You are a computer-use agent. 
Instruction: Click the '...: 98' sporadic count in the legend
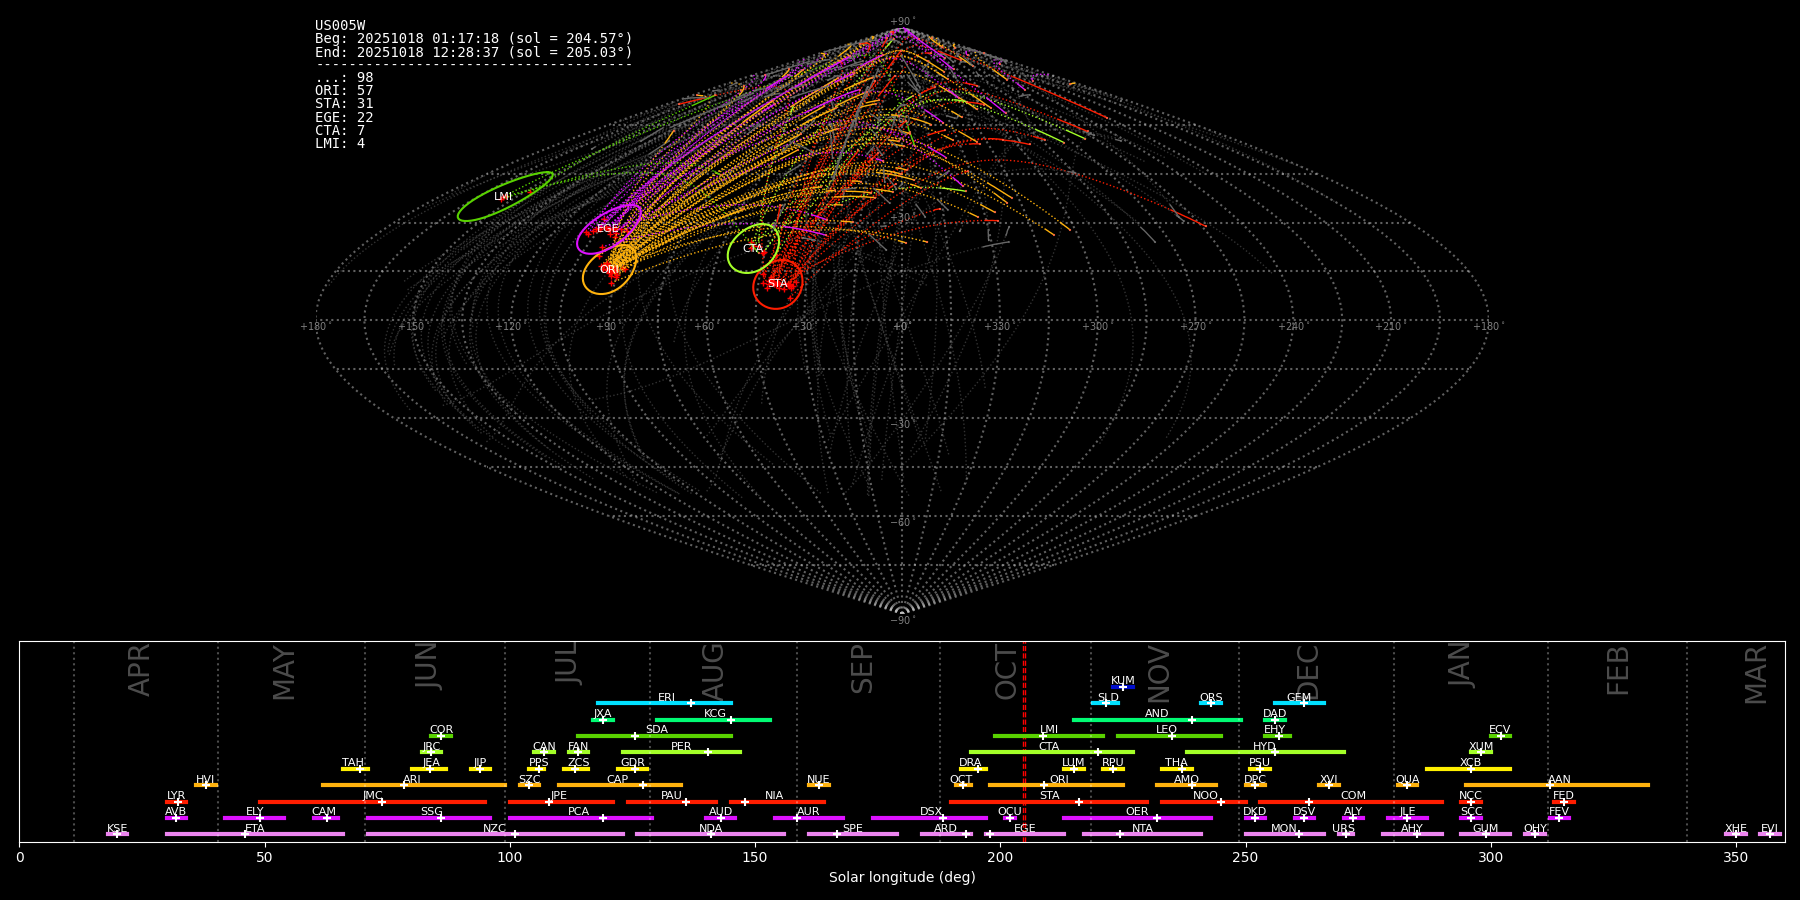coord(344,78)
